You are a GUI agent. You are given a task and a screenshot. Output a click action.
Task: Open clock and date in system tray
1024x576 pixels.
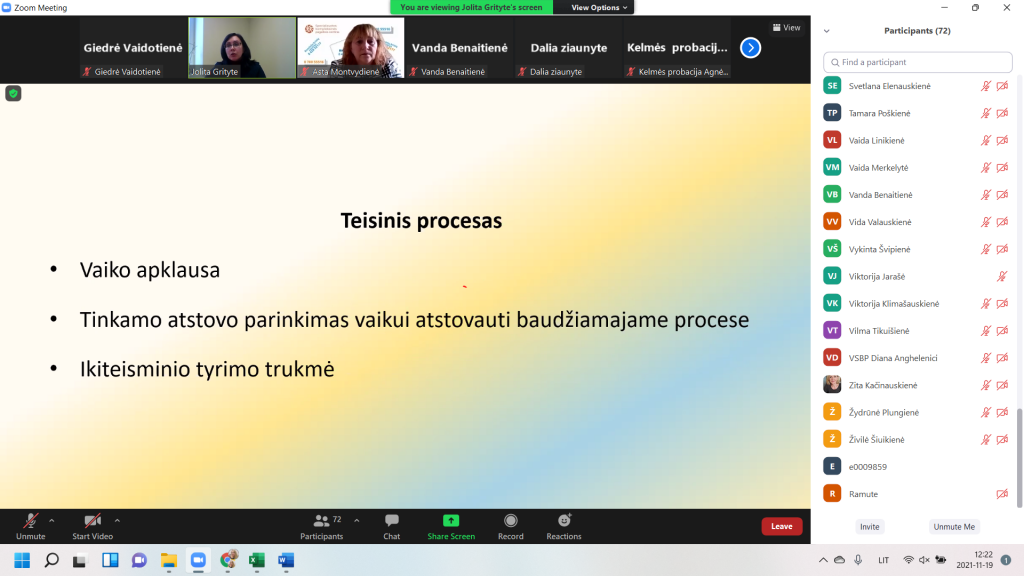(x=974, y=560)
